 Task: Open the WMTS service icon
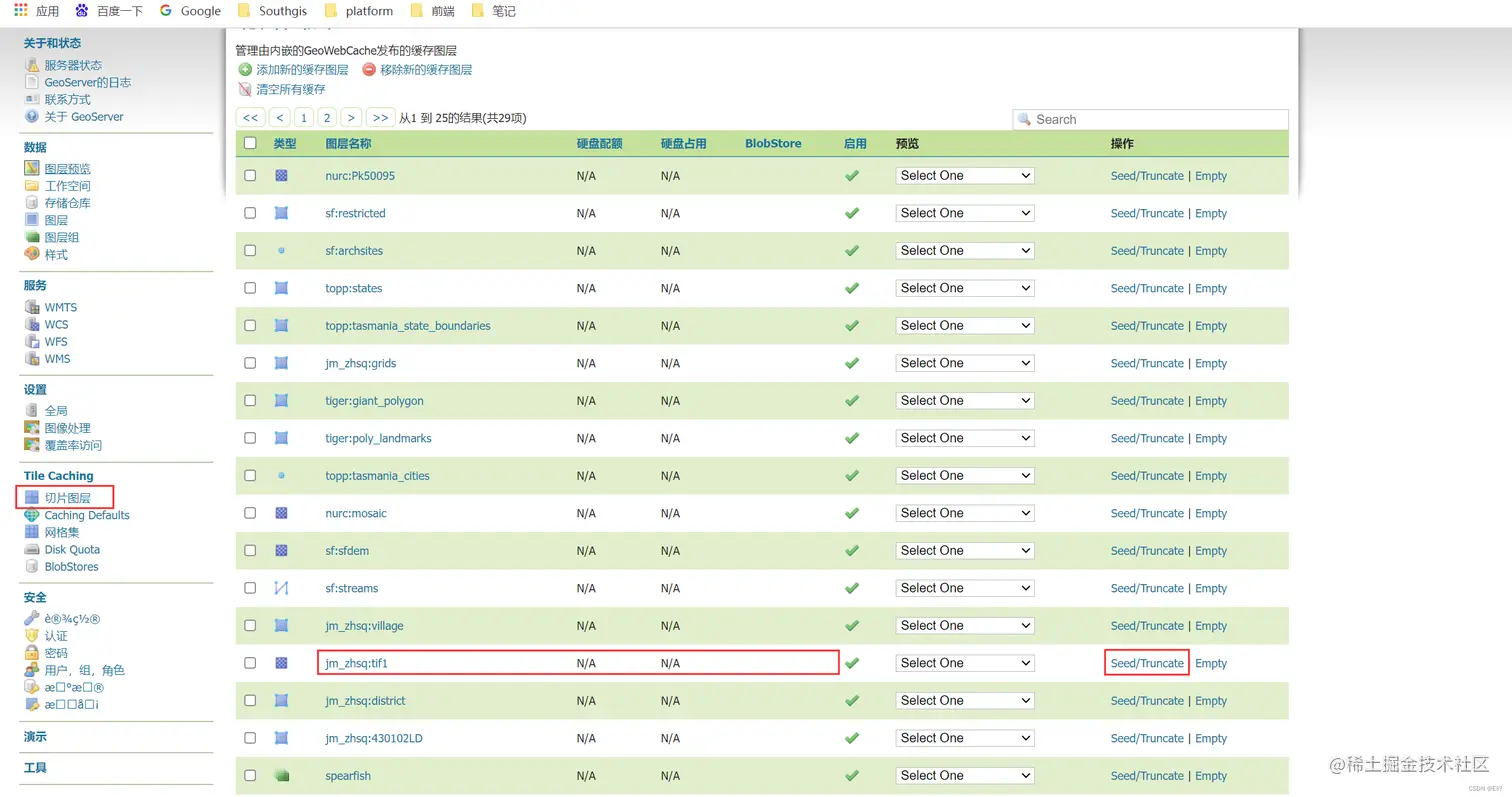(32, 307)
